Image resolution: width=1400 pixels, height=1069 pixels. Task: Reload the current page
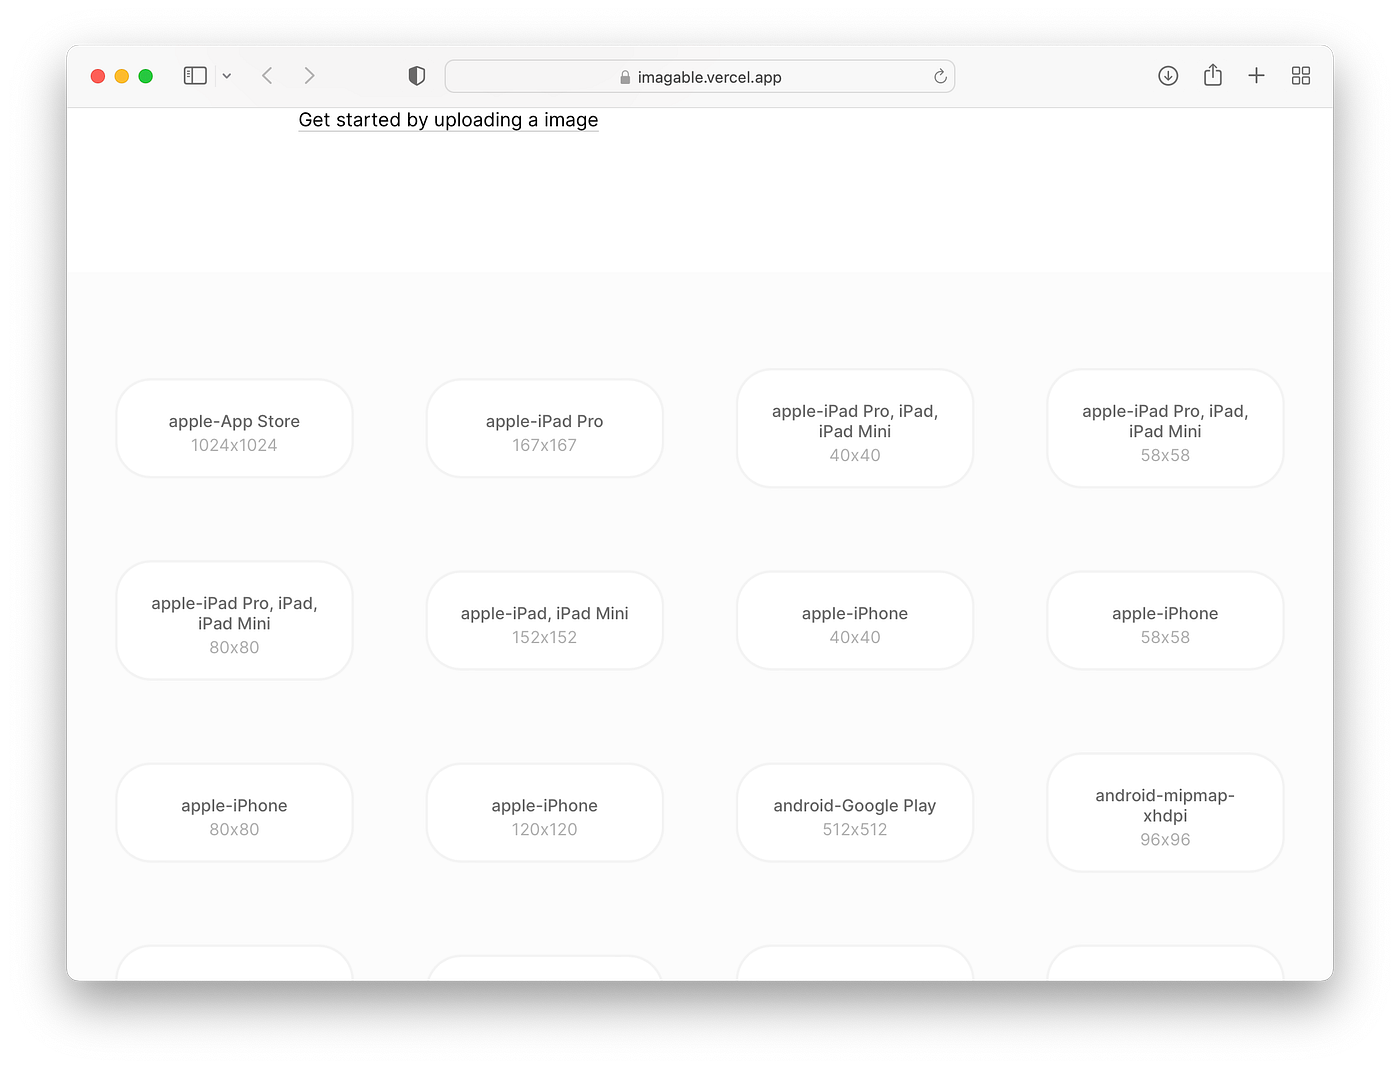pos(940,77)
